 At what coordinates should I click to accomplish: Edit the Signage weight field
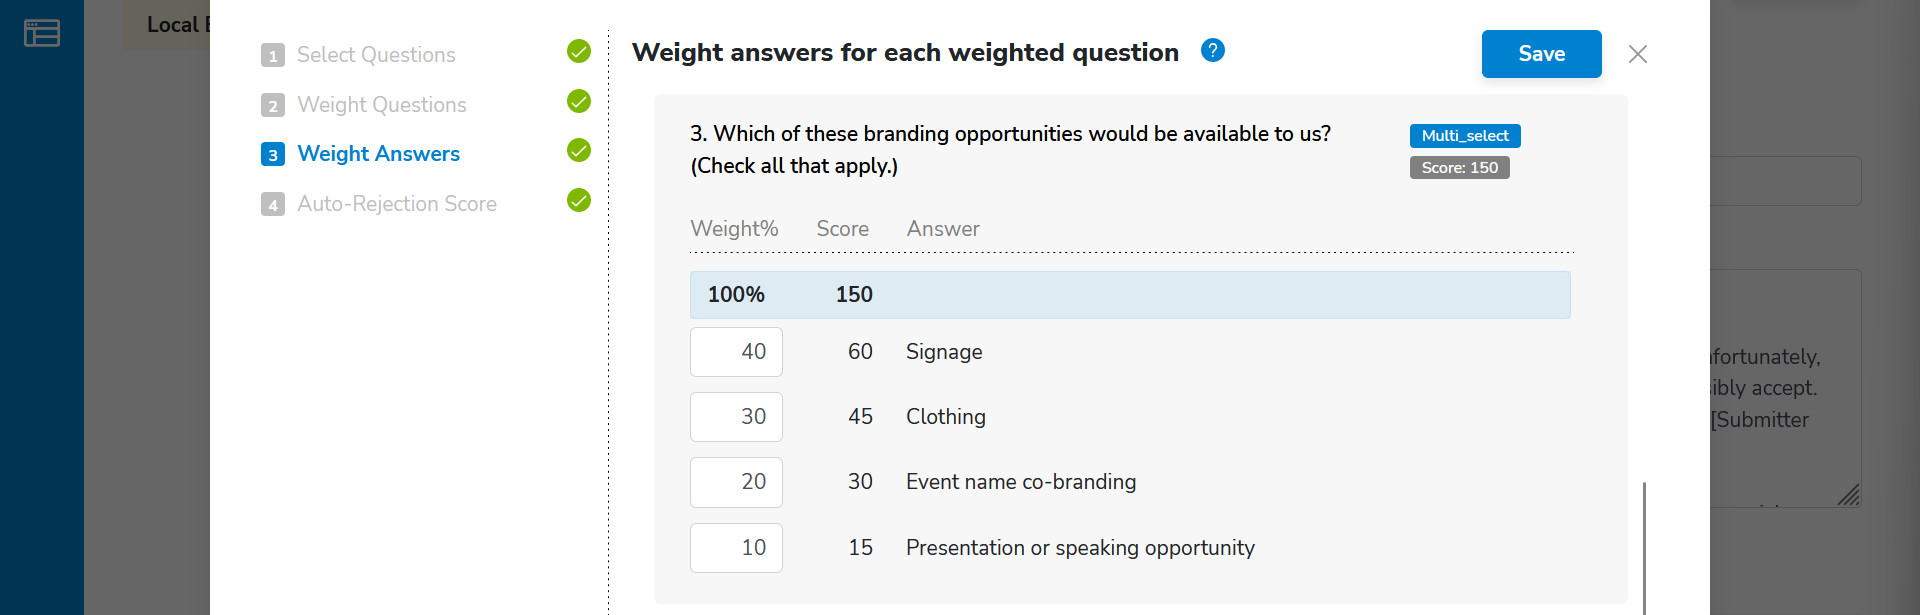[x=736, y=352]
